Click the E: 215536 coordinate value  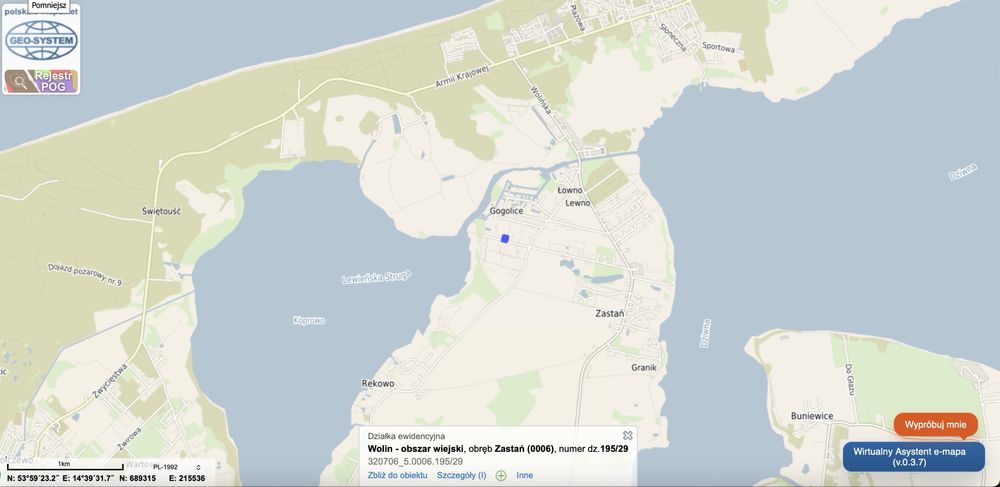pyautogui.click(x=187, y=477)
